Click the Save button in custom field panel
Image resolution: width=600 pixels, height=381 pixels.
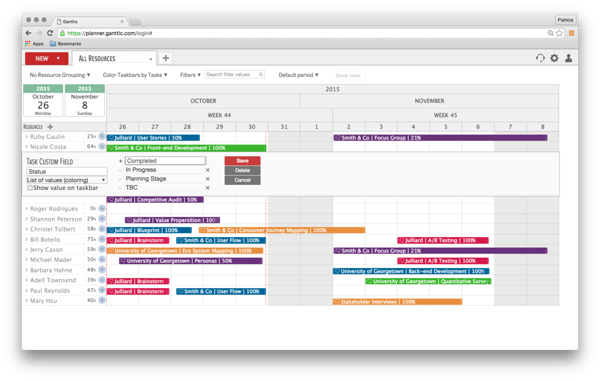[x=243, y=161]
